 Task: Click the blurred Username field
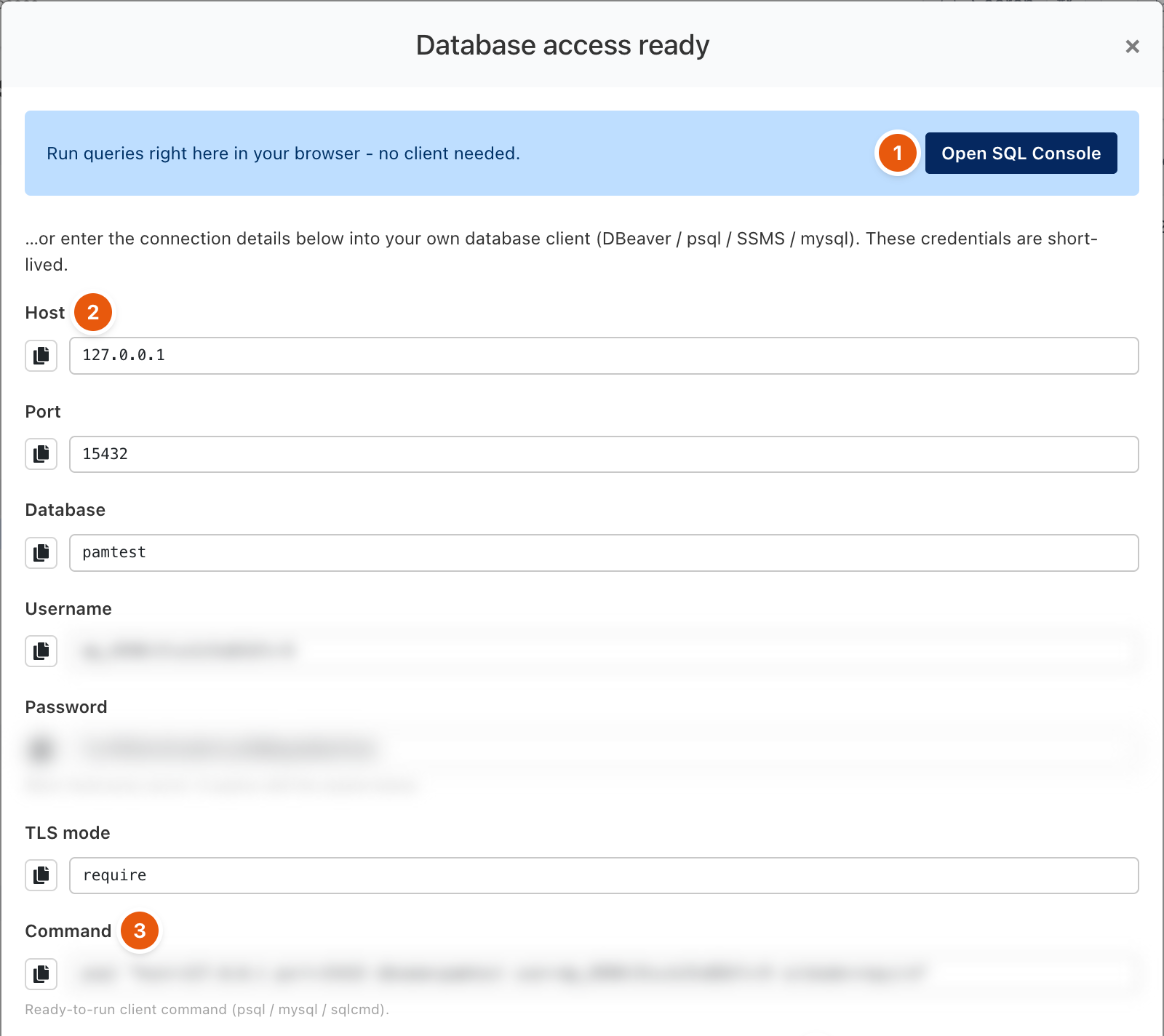click(604, 651)
